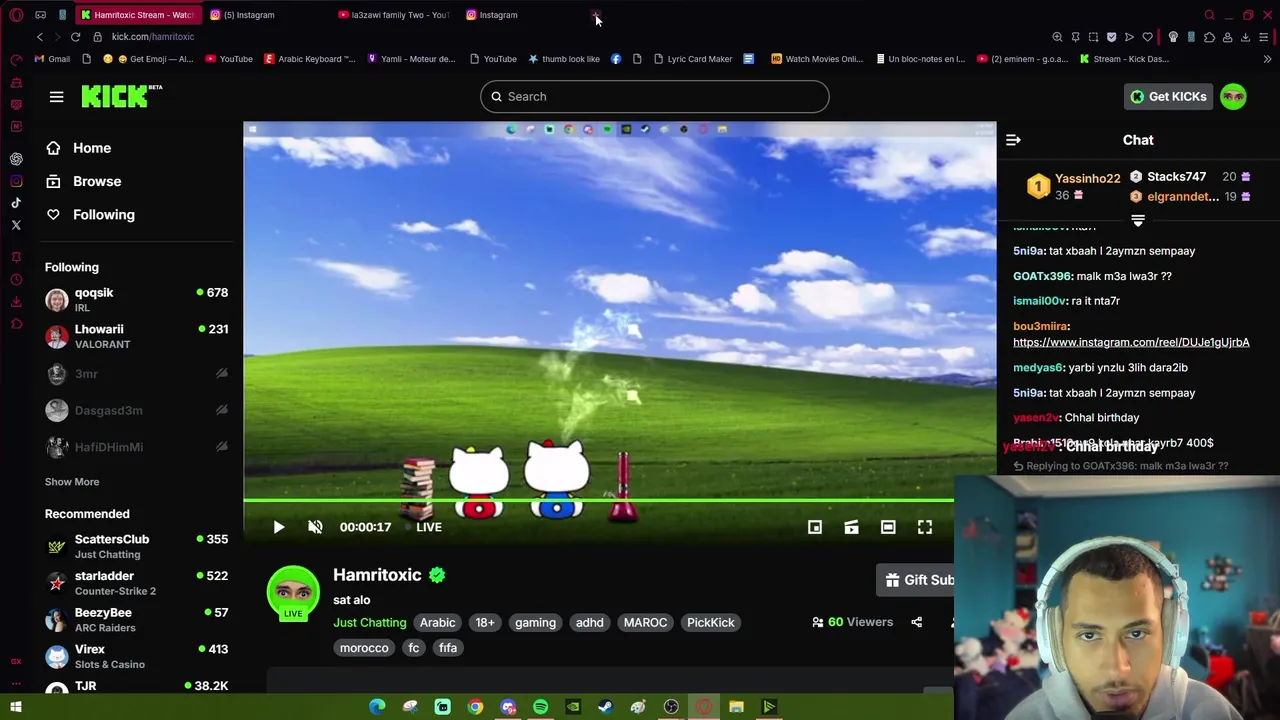Click Gift Subs button

tap(917, 580)
